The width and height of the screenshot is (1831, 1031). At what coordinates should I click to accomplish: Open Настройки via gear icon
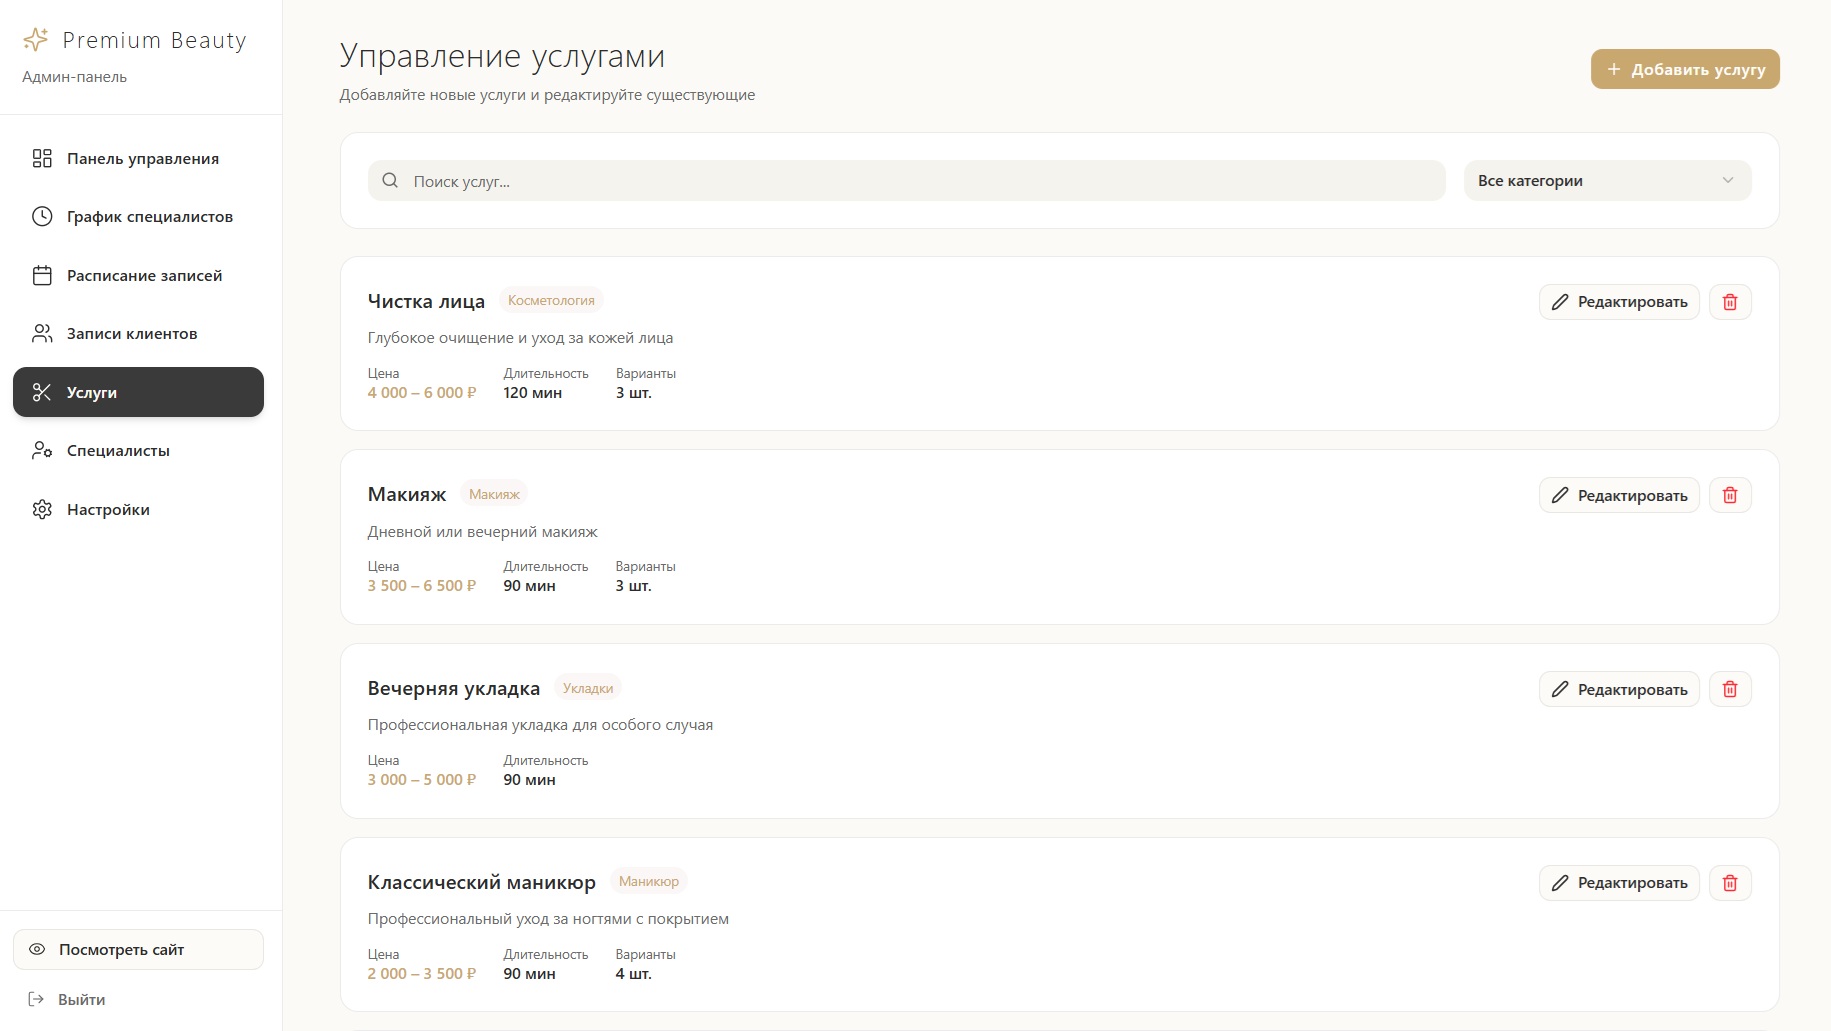pos(42,509)
